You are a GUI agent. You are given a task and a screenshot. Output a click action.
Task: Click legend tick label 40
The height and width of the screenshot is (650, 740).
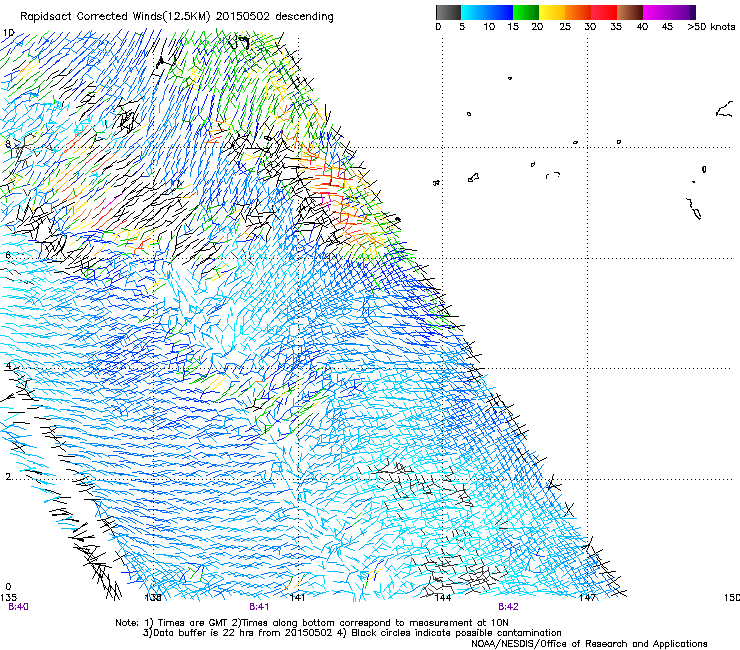642,27
